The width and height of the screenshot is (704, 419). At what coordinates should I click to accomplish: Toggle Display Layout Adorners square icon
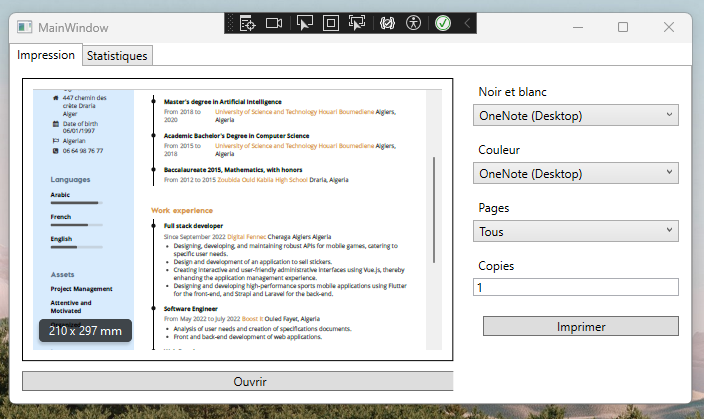point(331,23)
